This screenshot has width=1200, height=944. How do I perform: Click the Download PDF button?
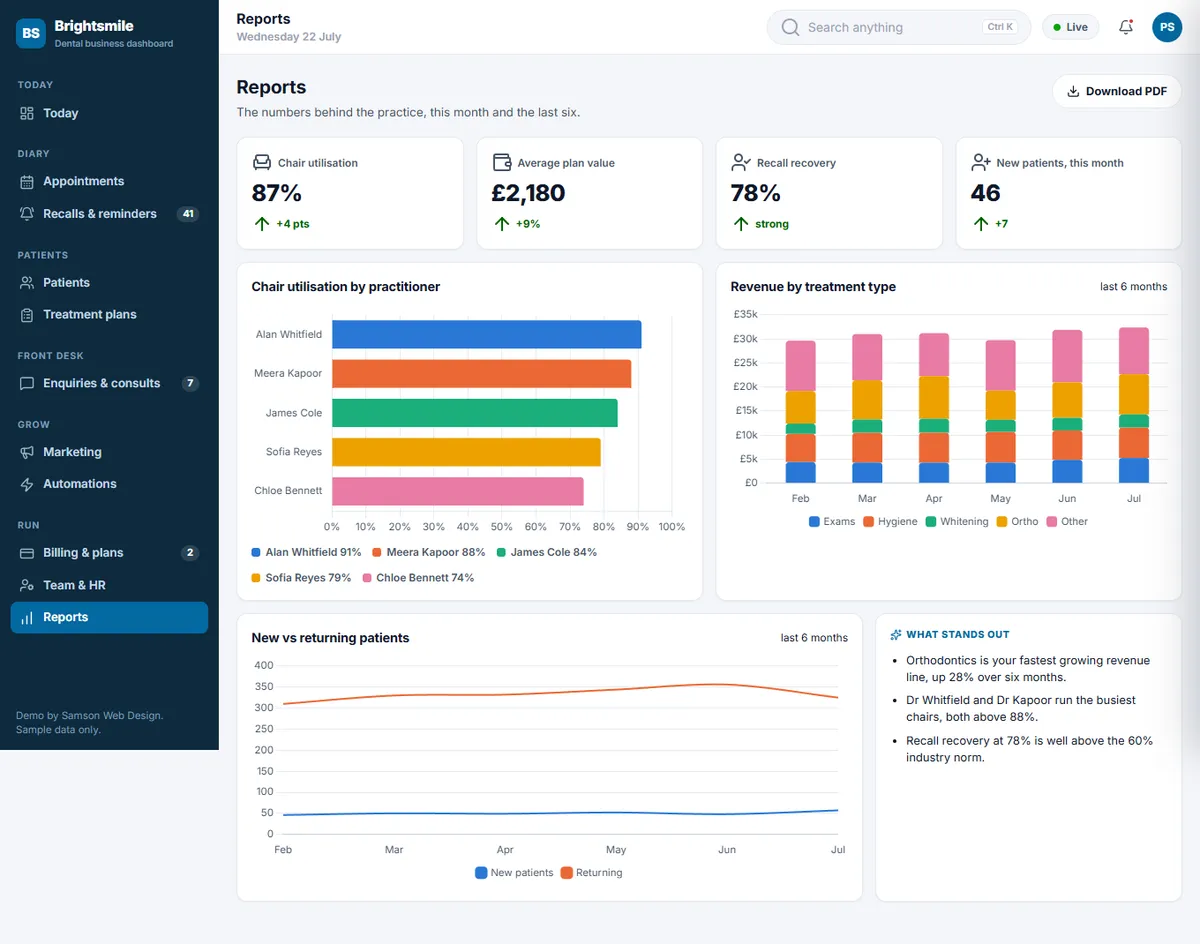[1117, 91]
